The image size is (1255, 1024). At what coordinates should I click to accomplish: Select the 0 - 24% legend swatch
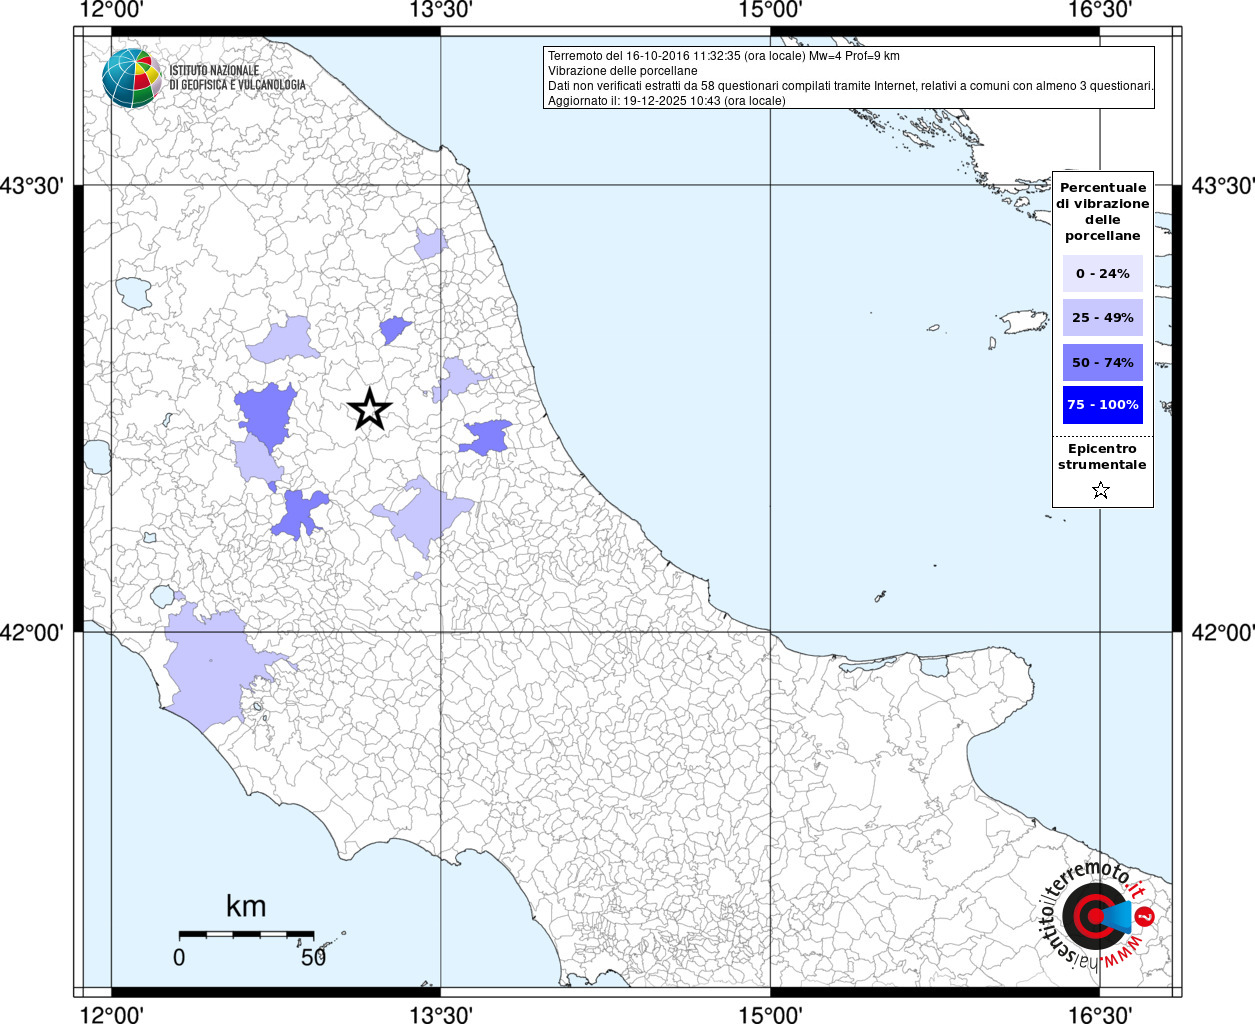pyautogui.click(x=1102, y=274)
